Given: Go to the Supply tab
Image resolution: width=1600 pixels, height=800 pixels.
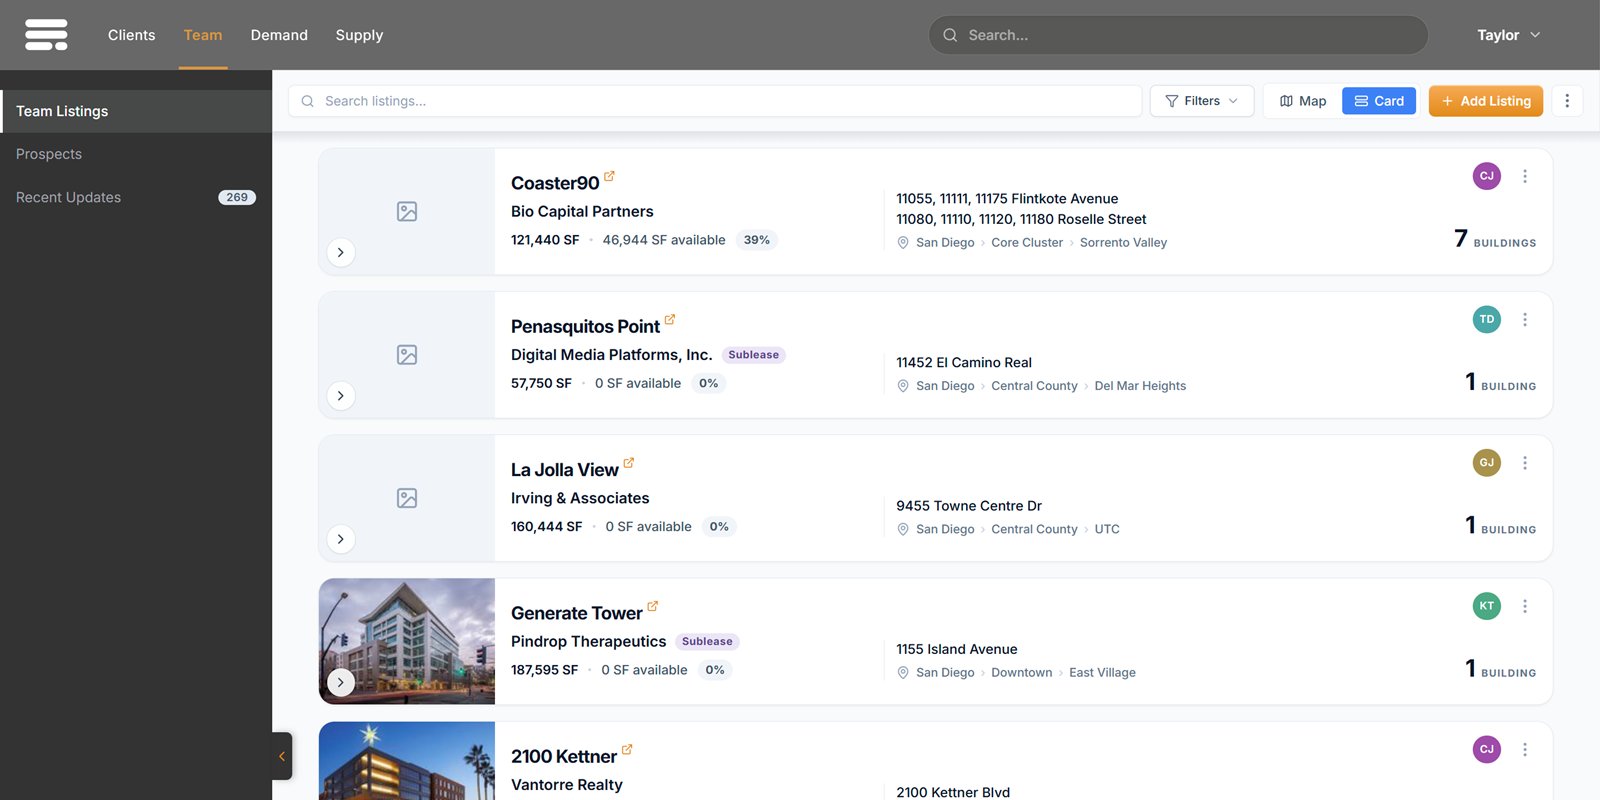Looking at the screenshot, I should [359, 35].
